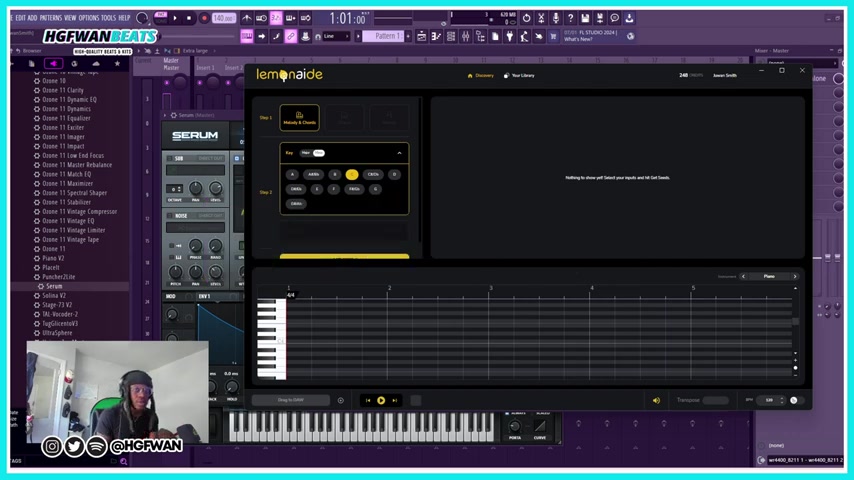Open the FL Studio mixer icon
This screenshot has width=854, height=480.
point(466,37)
